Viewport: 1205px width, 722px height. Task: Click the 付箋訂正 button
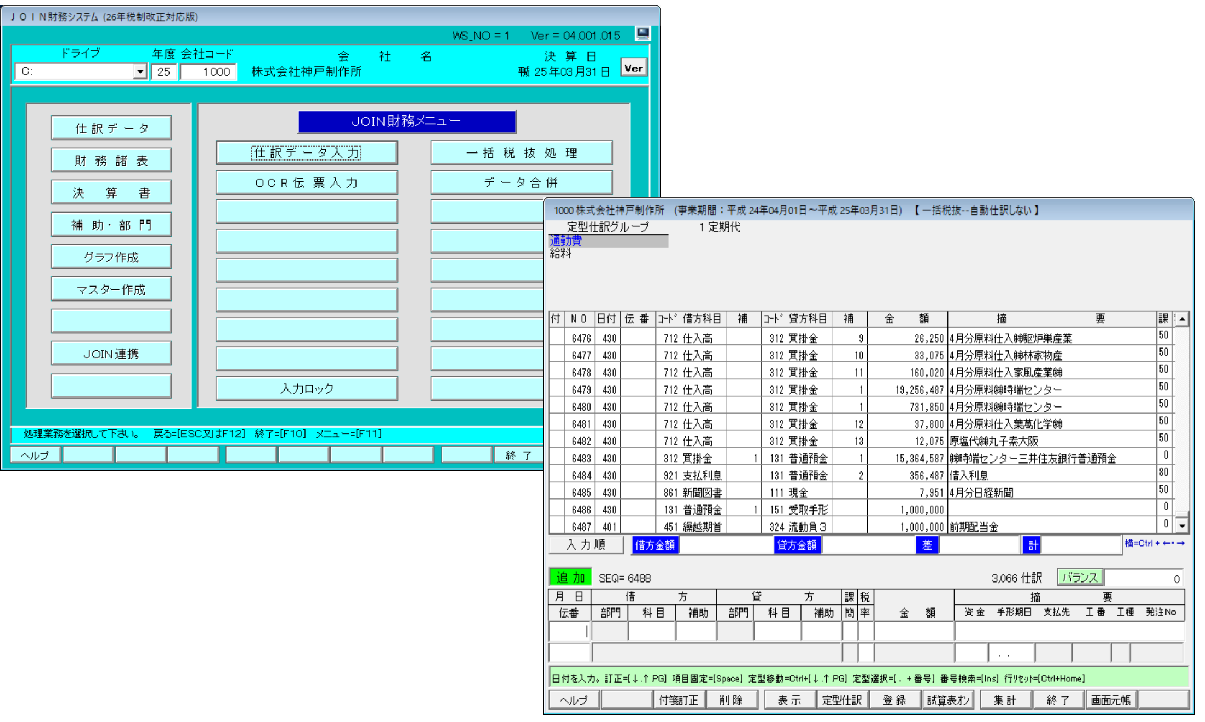click(x=679, y=700)
